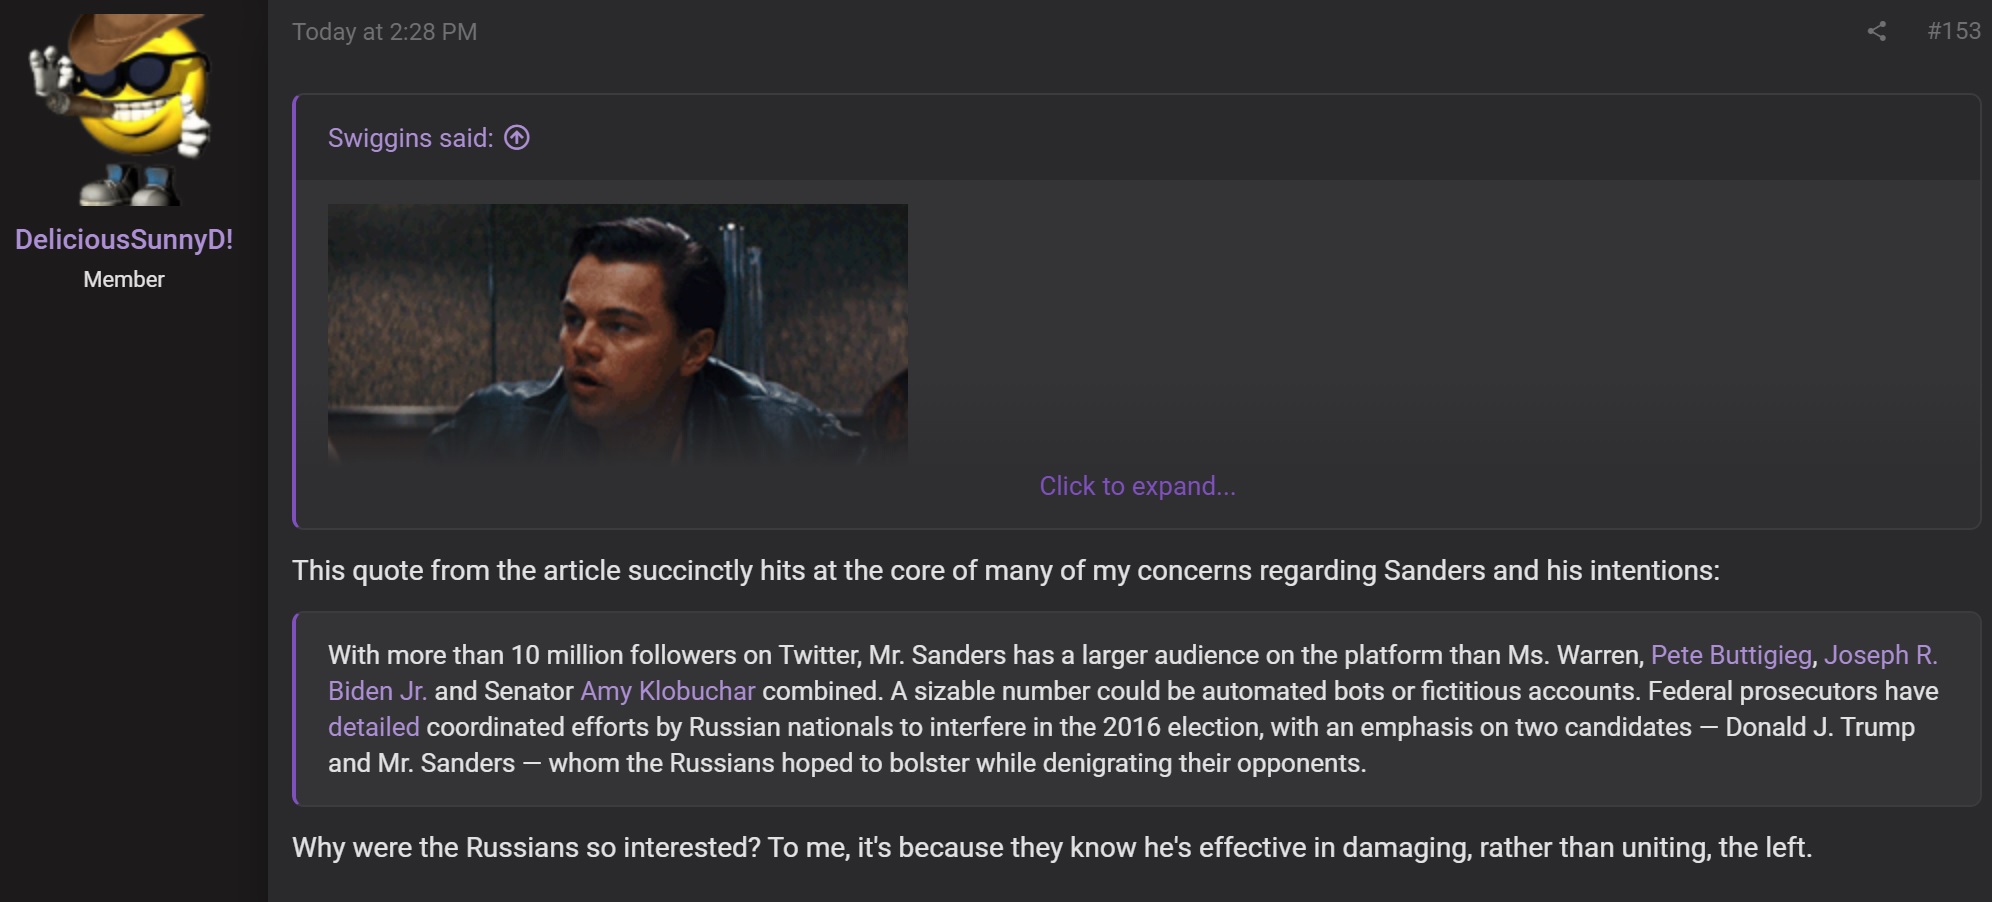Open the Today at 2:28 PM timestamp
Viewport: 1992px width, 902px height.
(x=384, y=32)
